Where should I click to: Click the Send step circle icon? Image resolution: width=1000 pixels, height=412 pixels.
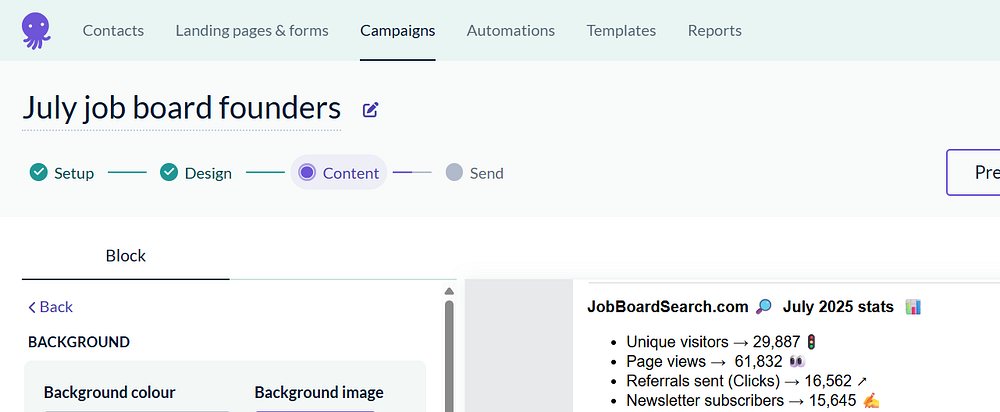(x=454, y=173)
